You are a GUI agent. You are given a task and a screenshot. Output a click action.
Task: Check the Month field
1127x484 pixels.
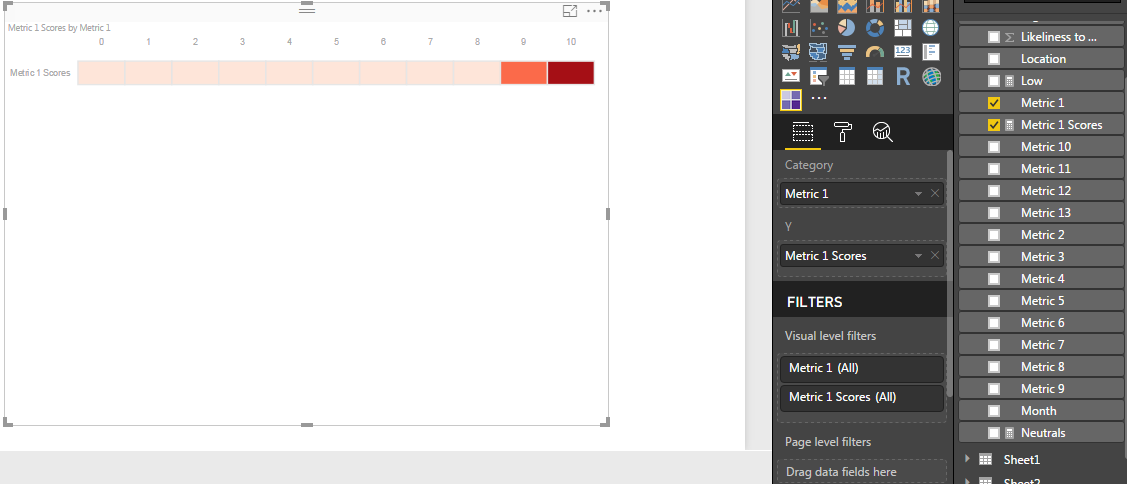click(x=994, y=411)
